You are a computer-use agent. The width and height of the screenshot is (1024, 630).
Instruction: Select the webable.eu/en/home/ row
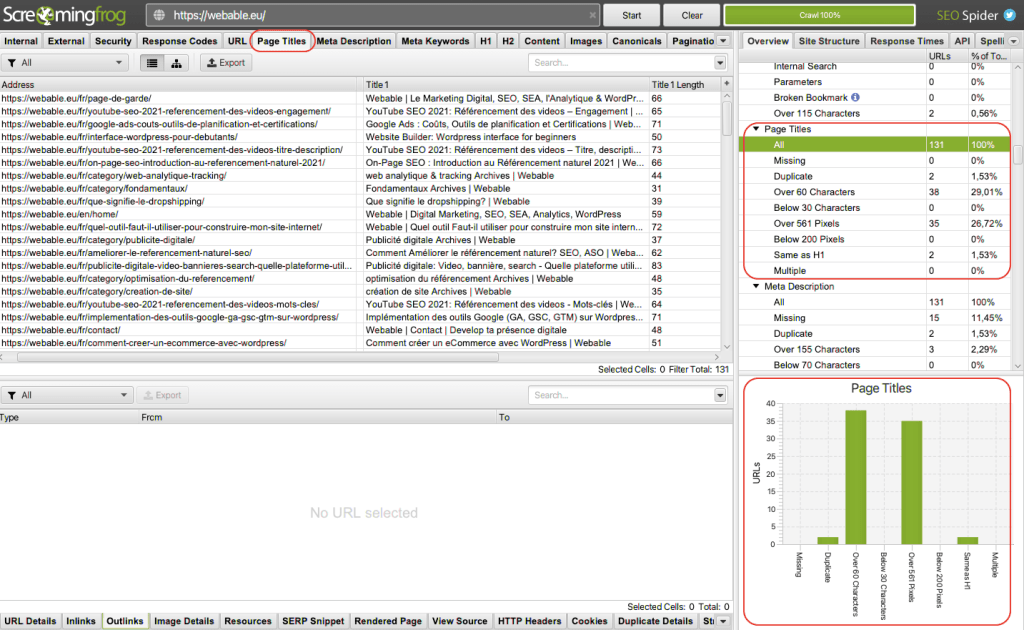pos(360,214)
